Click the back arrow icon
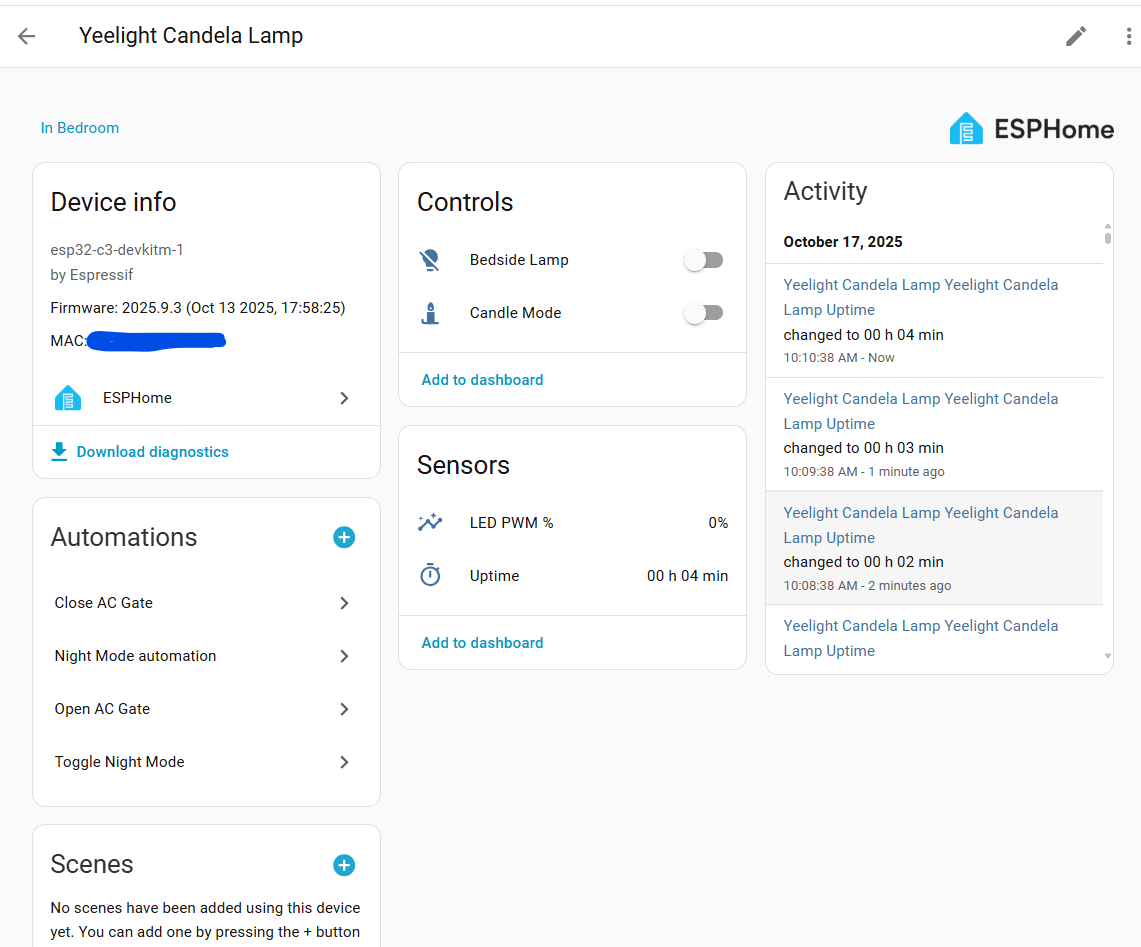The width and height of the screenshot is (1141, 947). pos(27,36)
